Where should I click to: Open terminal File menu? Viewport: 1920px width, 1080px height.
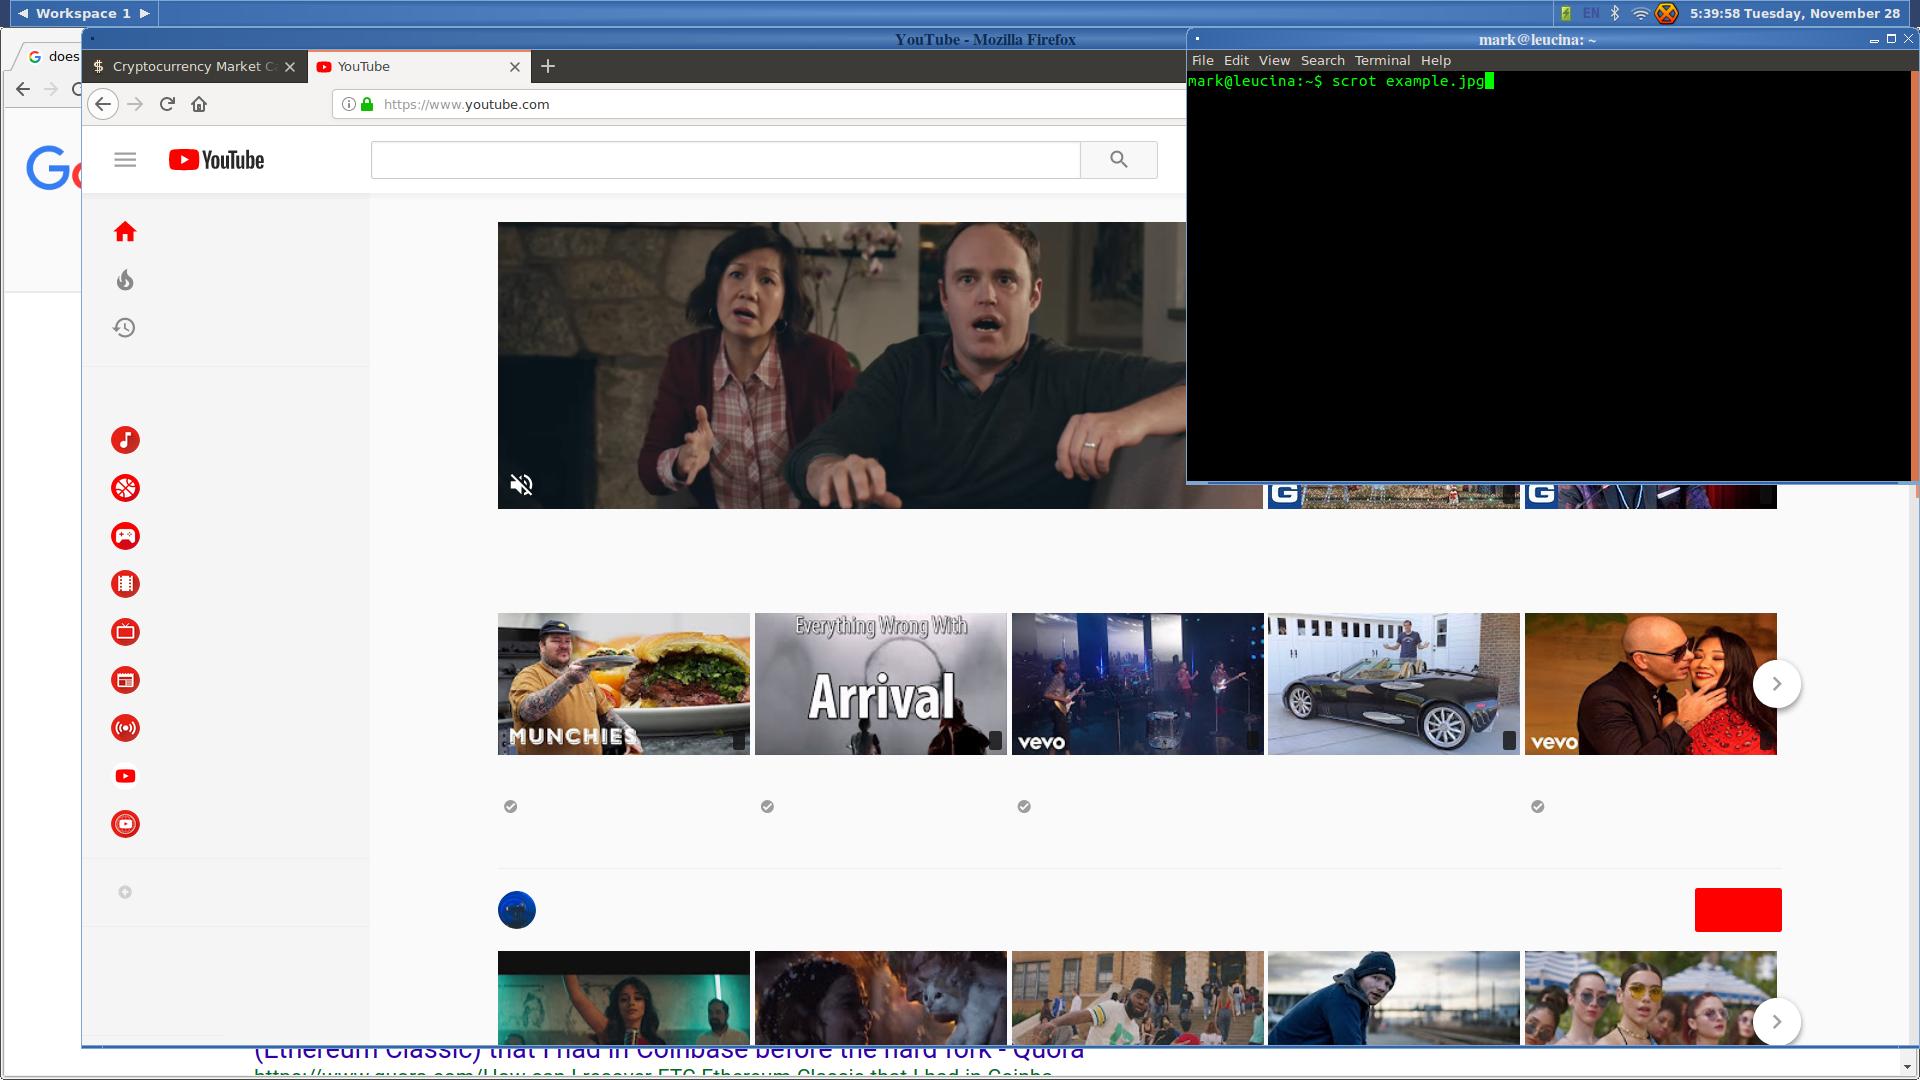coord(1203,61)
